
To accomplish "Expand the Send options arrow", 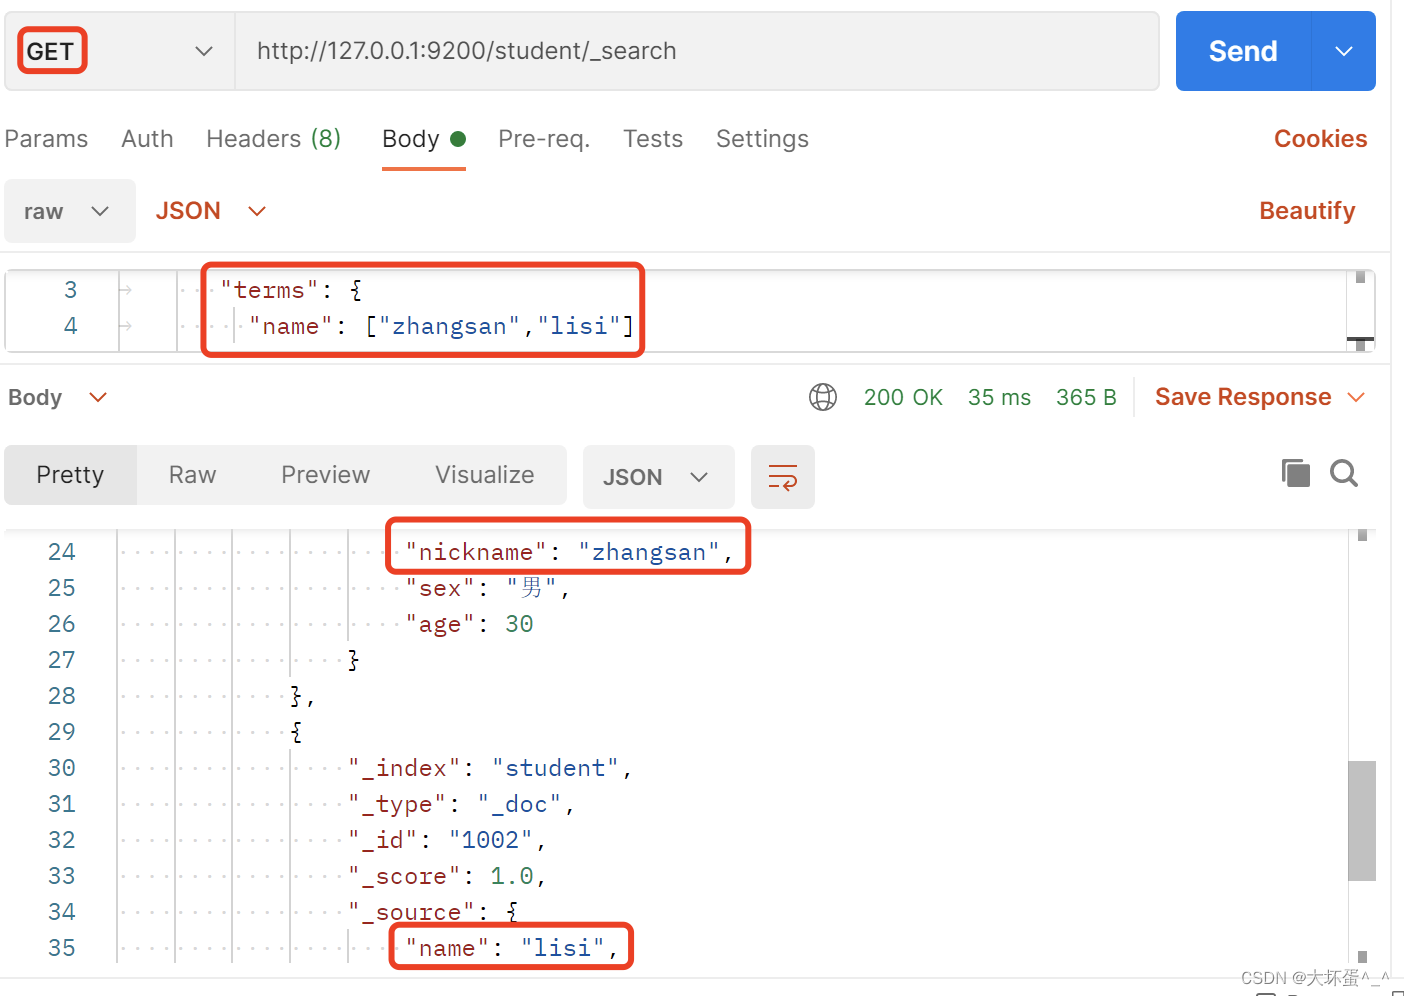I will (x=1344, y=51).
